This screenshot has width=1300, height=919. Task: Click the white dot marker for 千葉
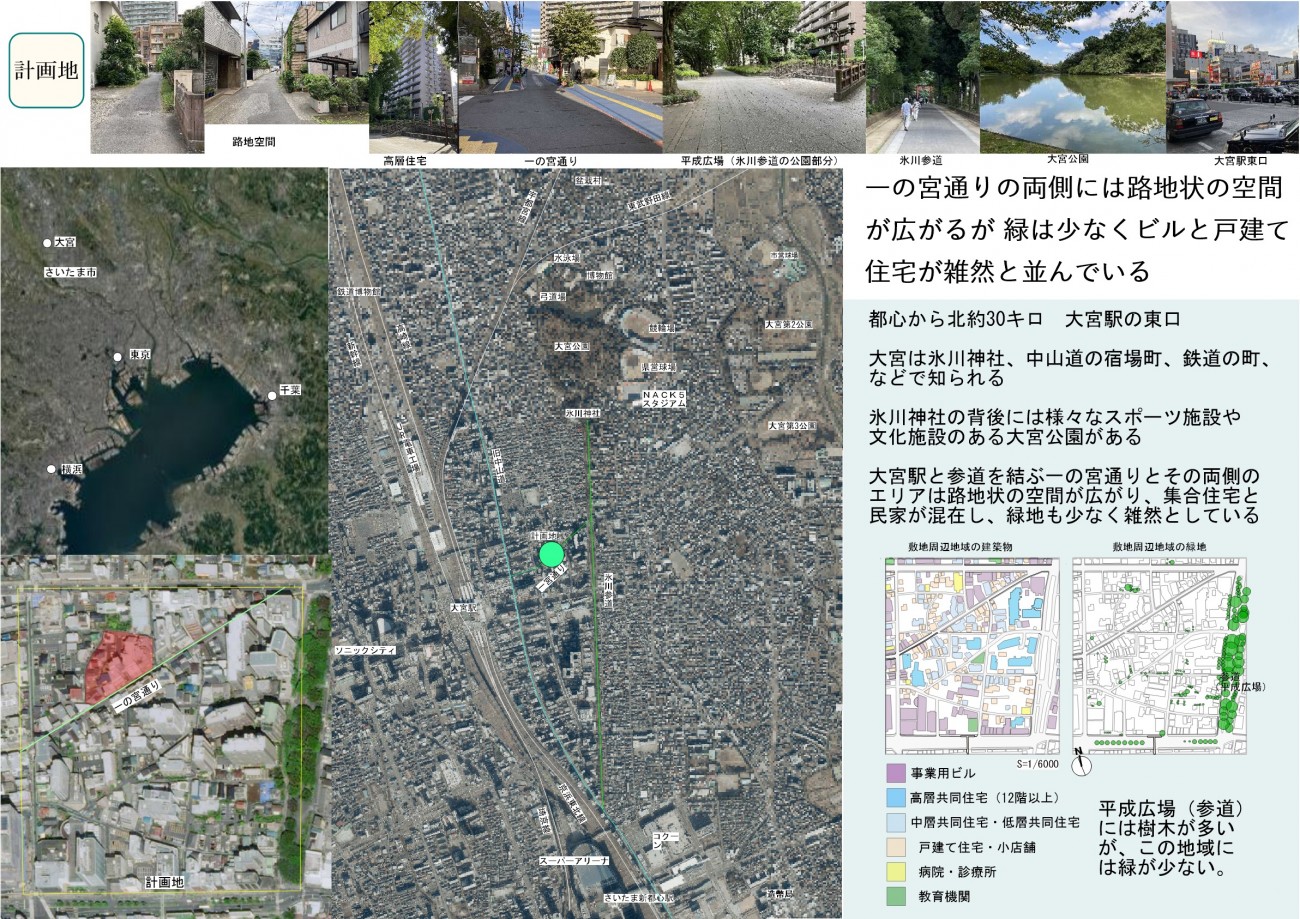[x=272, y=396]
